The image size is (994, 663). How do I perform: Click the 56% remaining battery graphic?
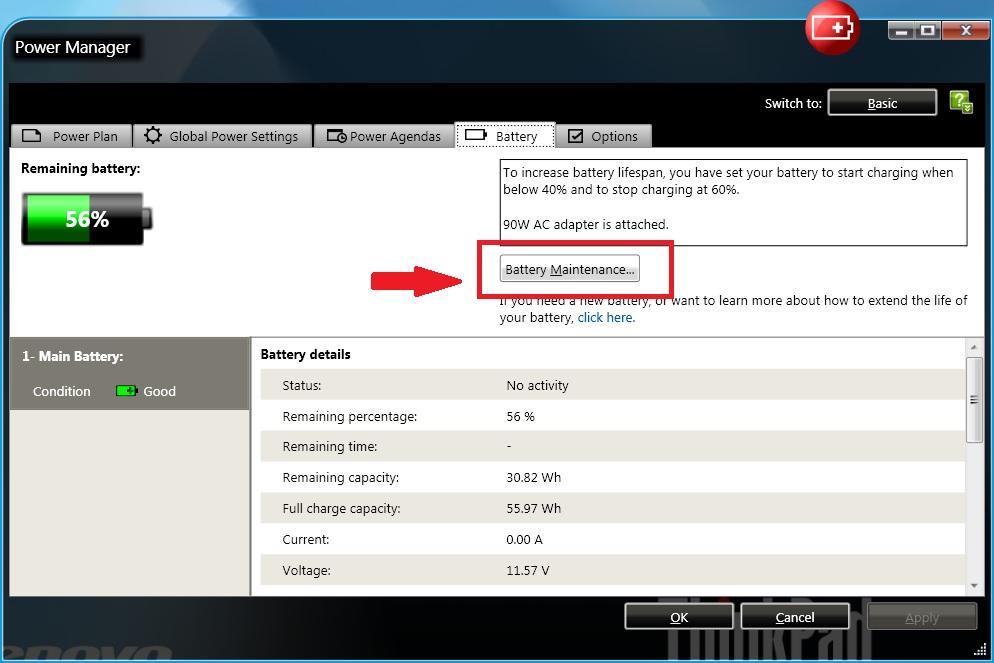click(x=87, y=219)
